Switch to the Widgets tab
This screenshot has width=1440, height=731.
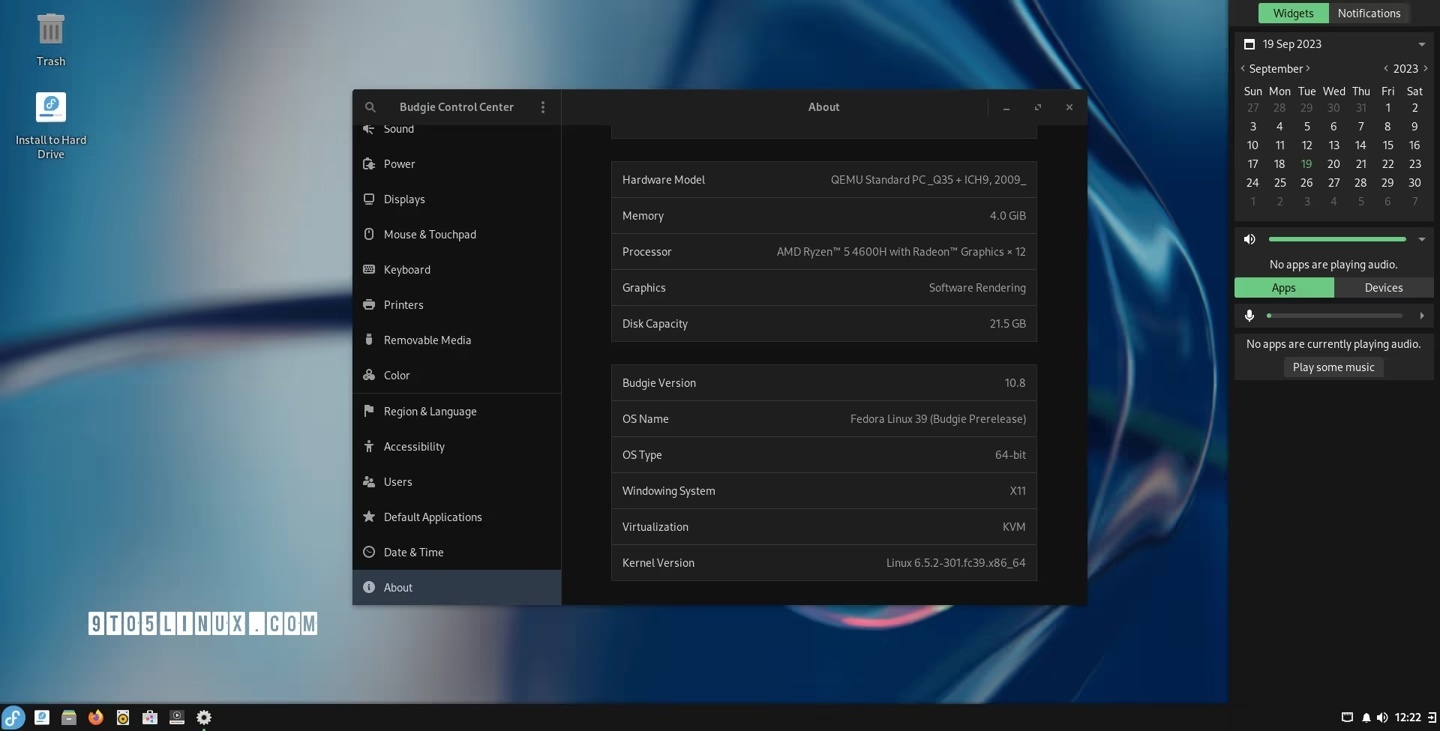[x=1293, y=13]
